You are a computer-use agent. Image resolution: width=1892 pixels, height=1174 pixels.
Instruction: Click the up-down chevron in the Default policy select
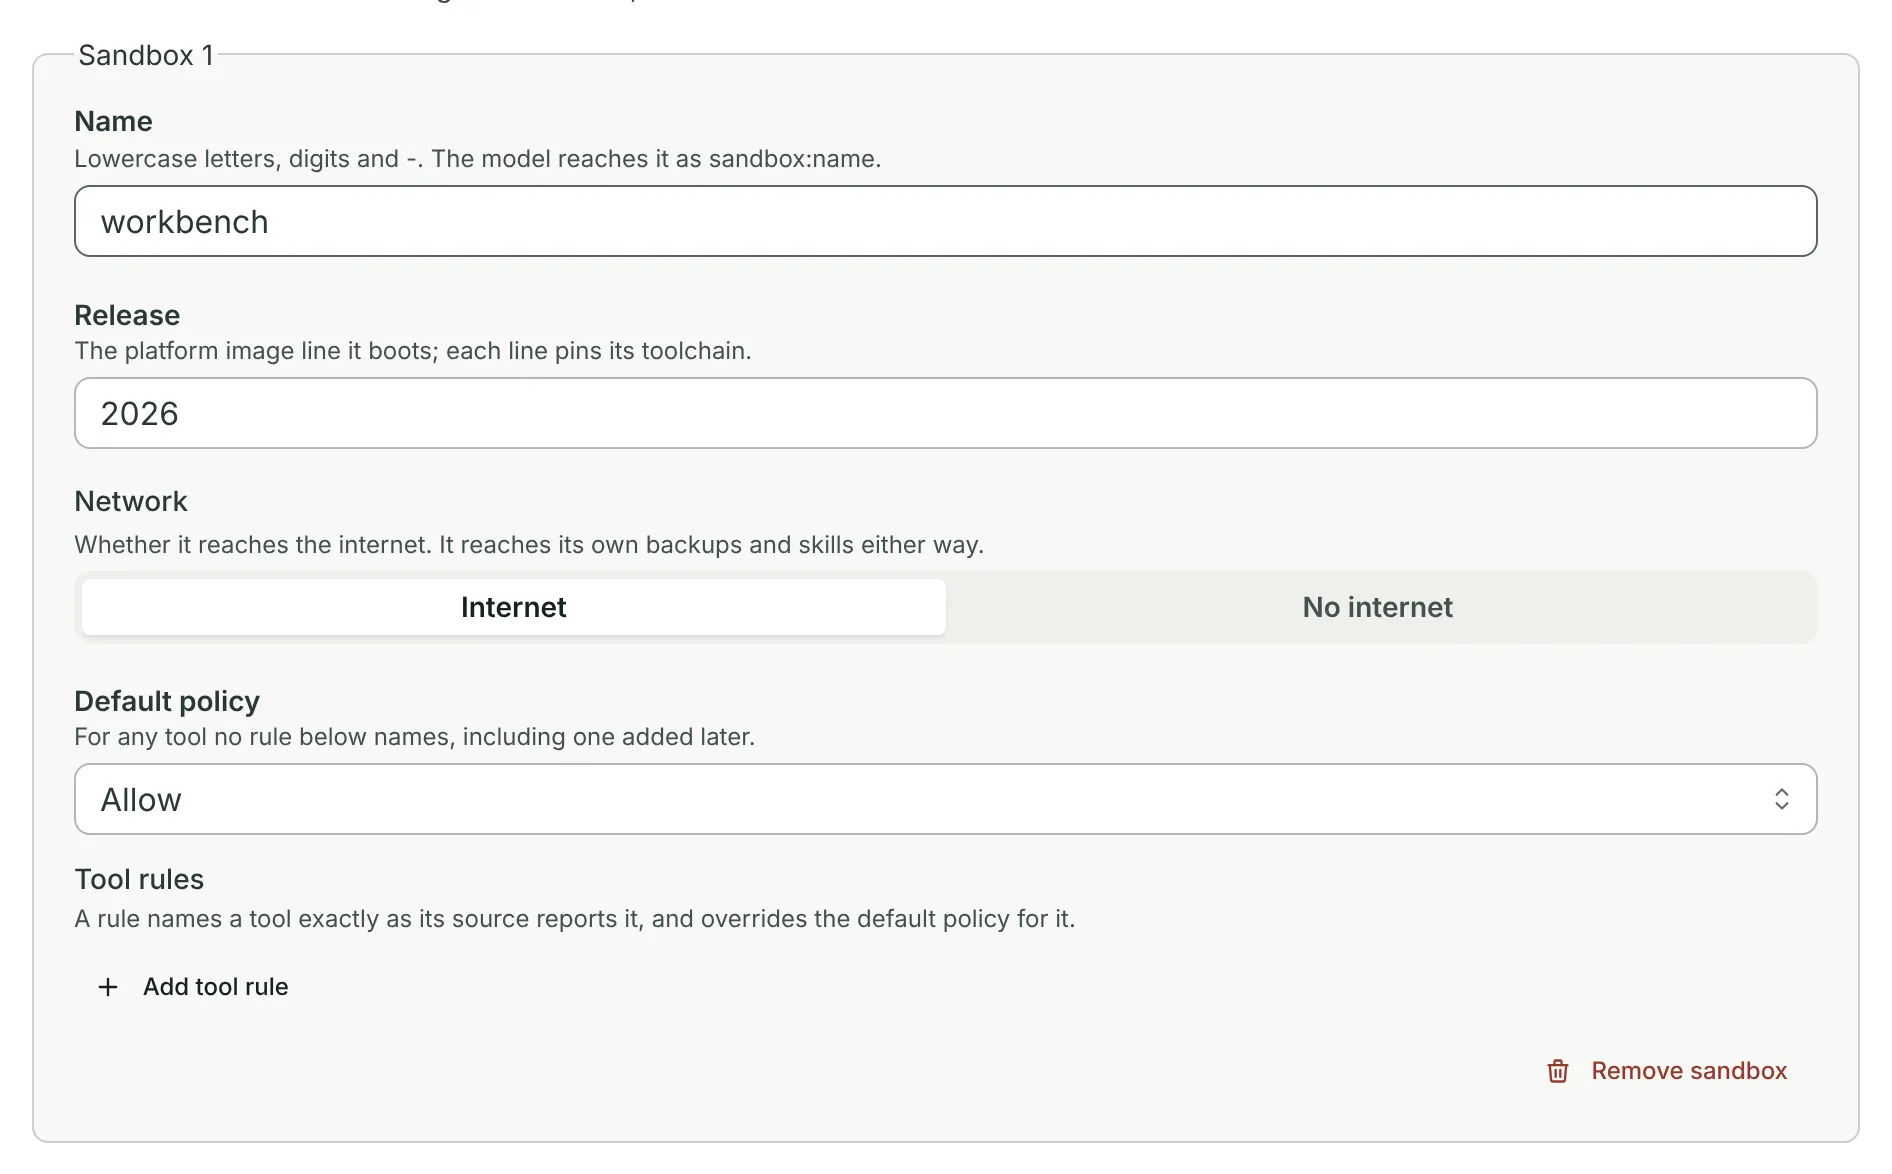[x=1781, y=799]
